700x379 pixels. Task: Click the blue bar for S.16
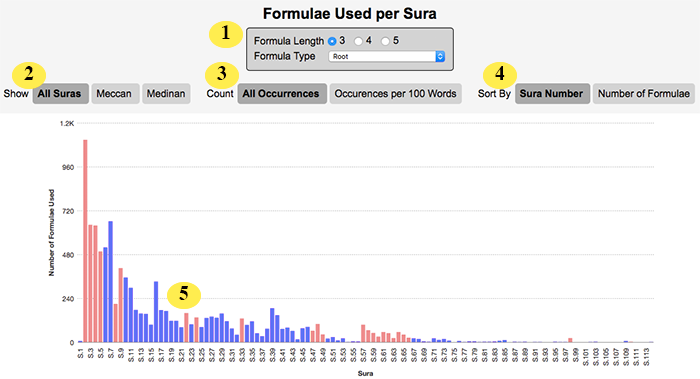point(156,312)
